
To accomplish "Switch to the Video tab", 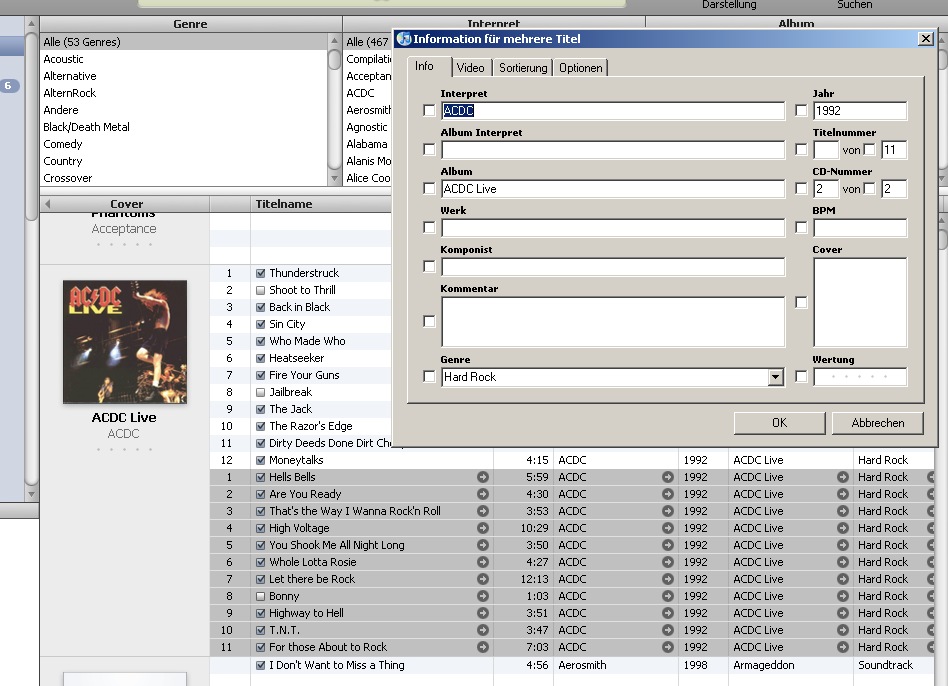I will tap(470, 68).
